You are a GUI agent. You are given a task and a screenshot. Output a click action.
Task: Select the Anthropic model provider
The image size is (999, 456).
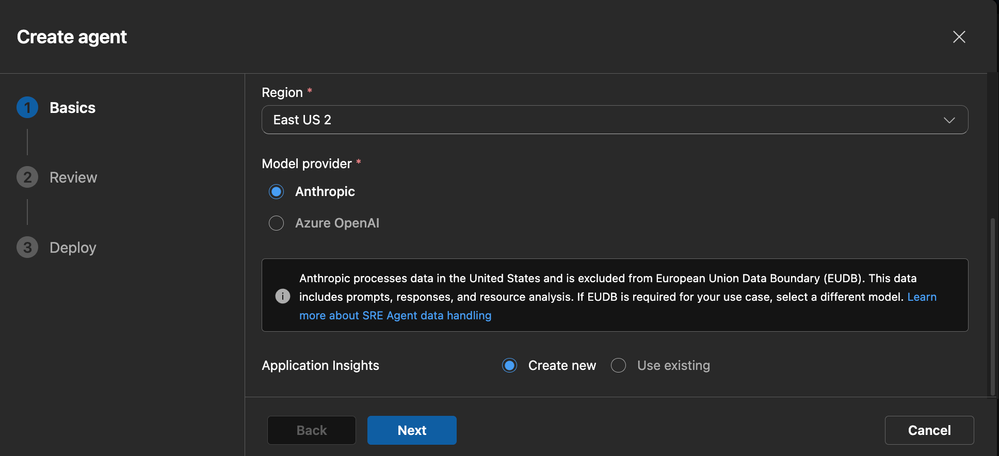tap(277, 192)
